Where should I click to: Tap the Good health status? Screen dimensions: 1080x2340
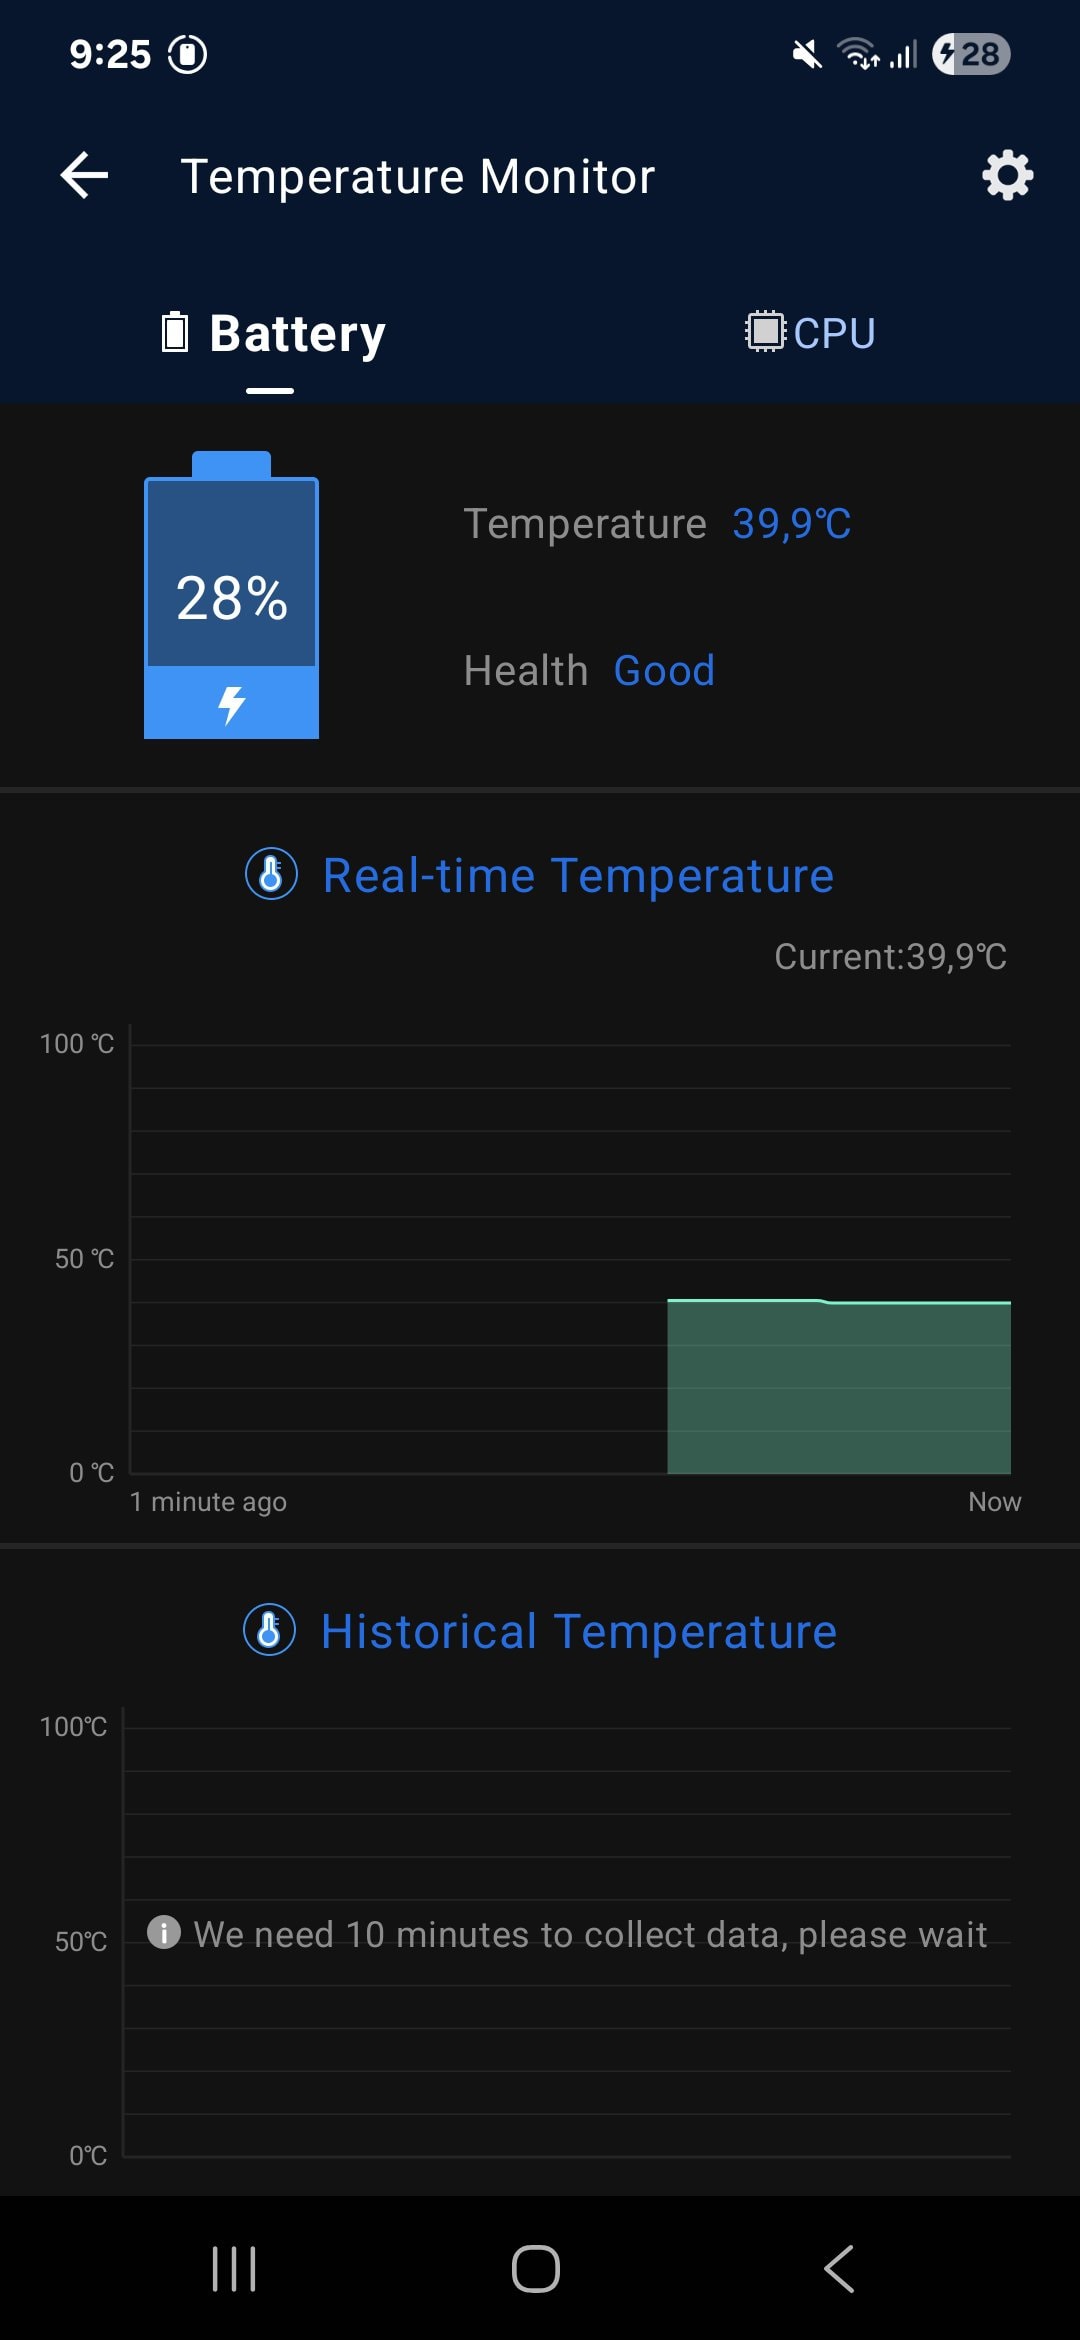click(x=664, y=671)
